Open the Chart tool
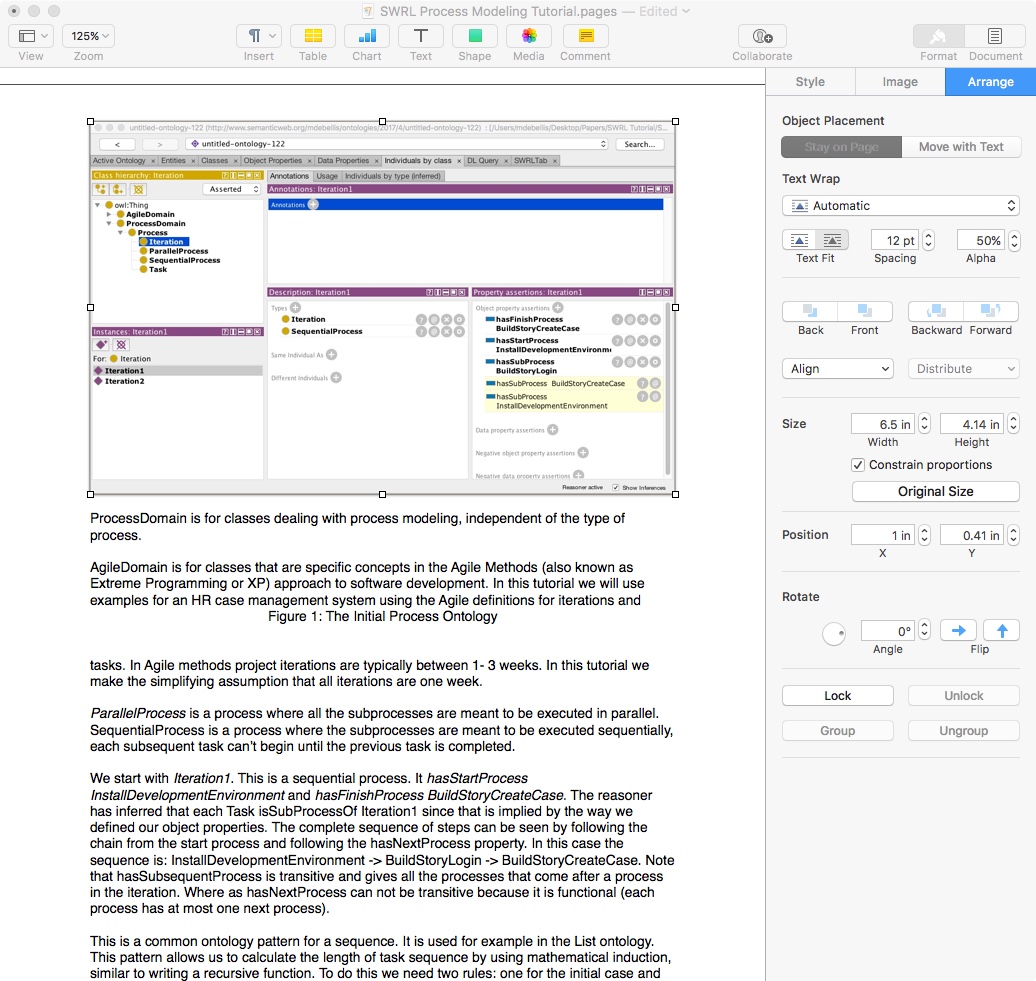 coord(366,36)
